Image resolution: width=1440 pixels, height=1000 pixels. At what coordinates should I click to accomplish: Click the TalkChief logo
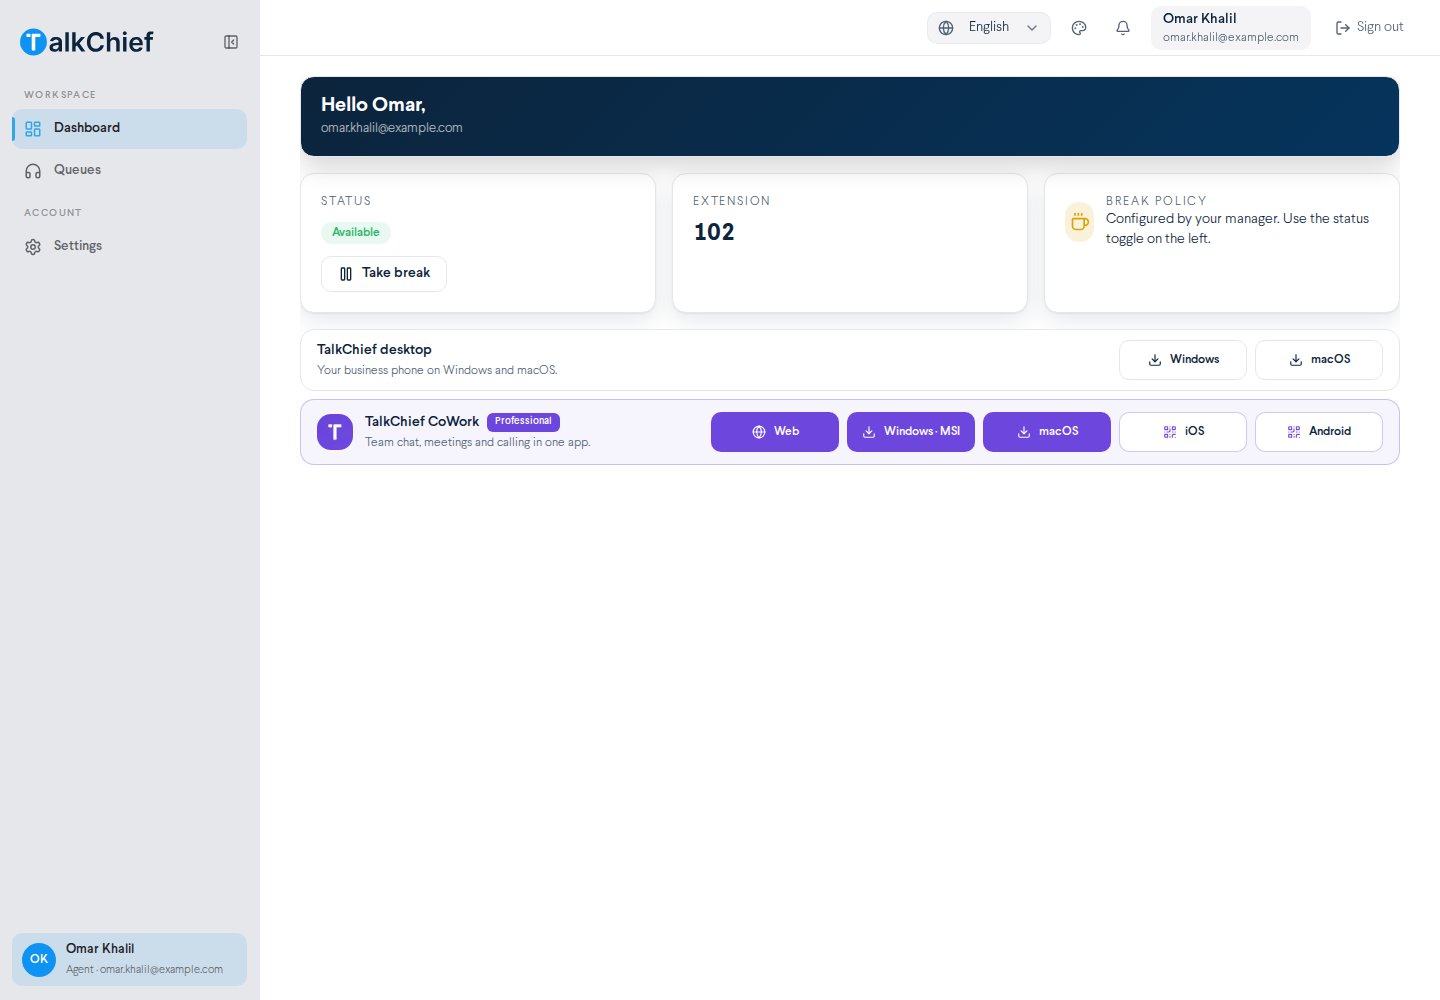pos(87,42)
